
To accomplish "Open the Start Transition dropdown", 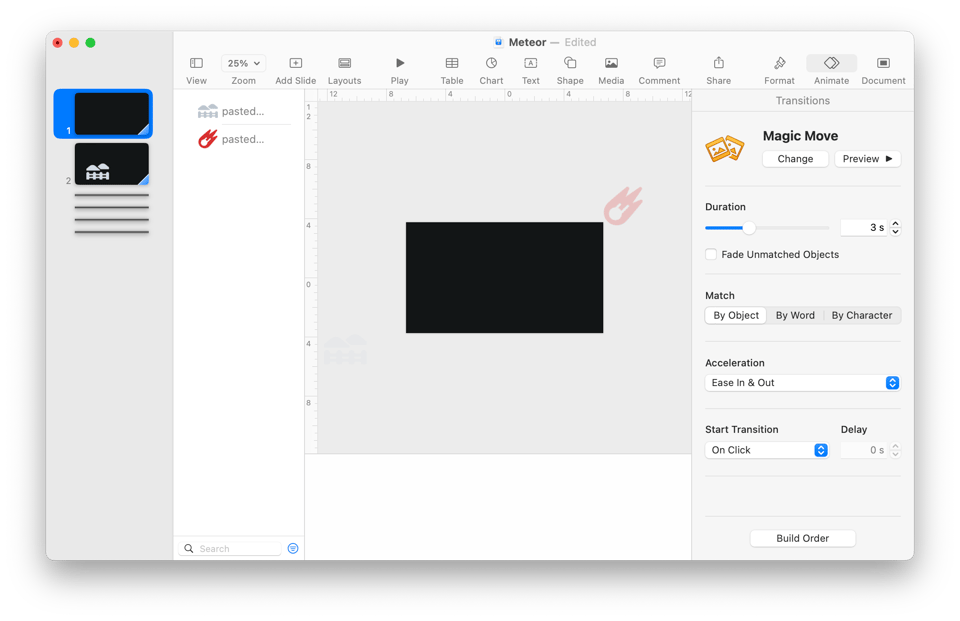I will click(766, 449).
